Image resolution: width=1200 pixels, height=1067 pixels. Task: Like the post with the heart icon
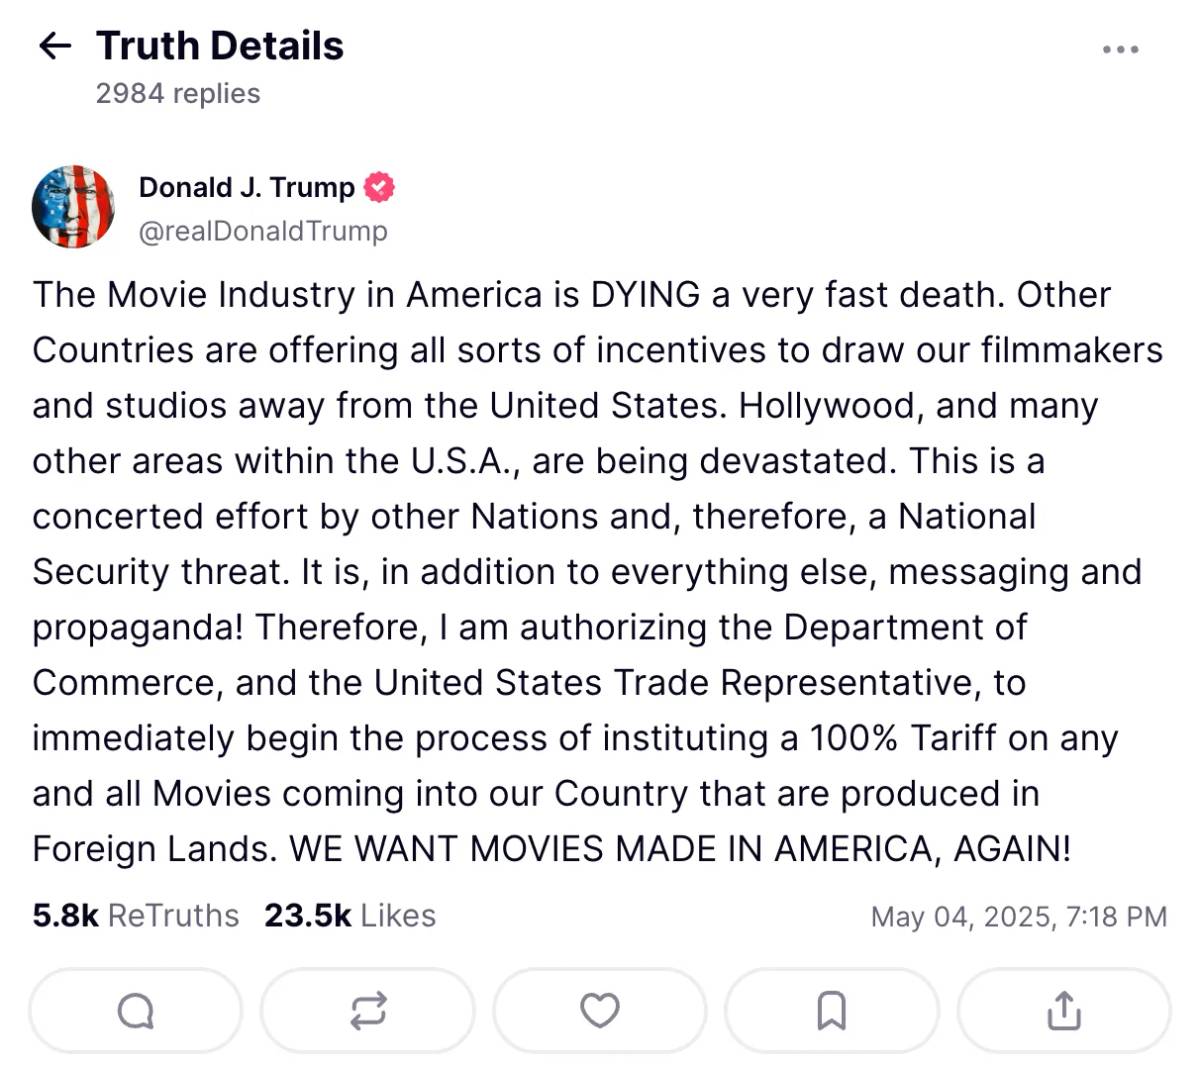(x=600, y=1011)
